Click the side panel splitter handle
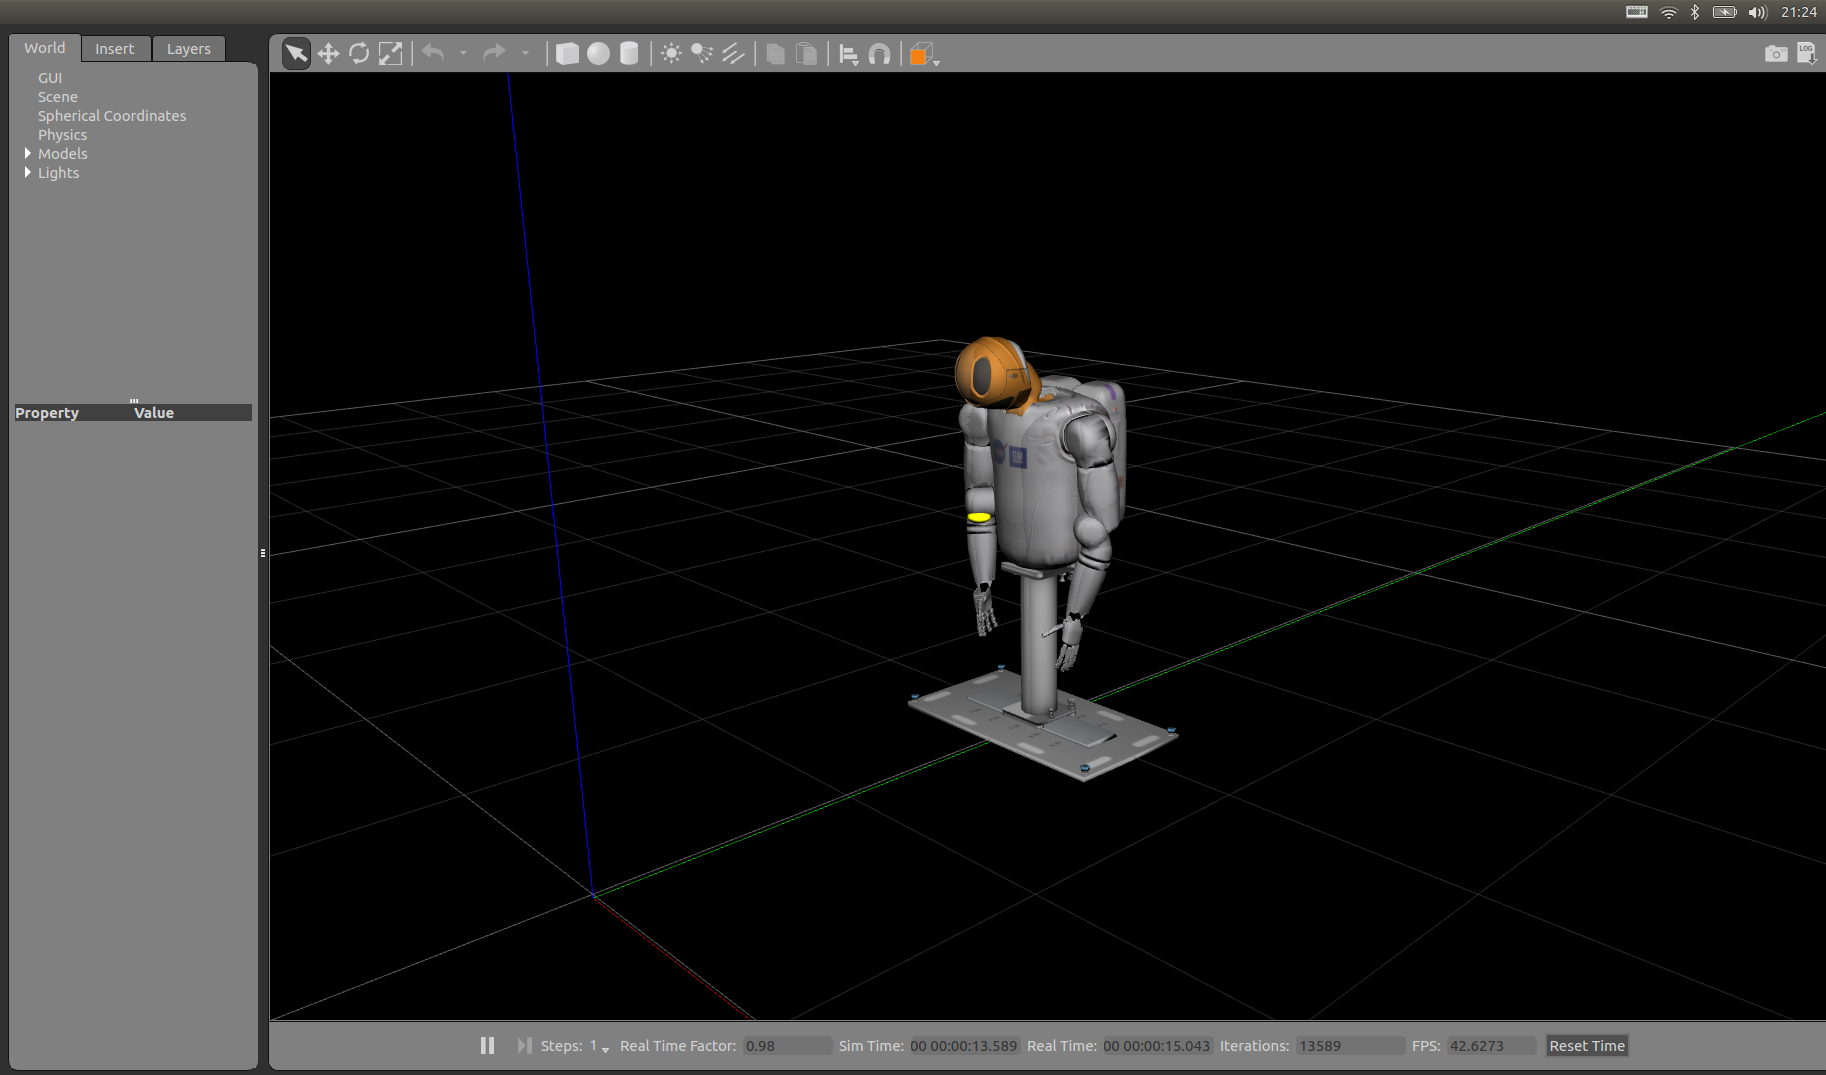 [263, 552]
